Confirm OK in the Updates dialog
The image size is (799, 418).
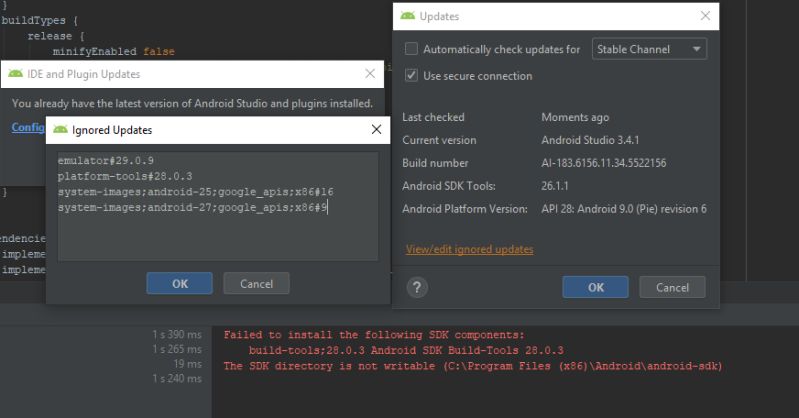(595, 287)
